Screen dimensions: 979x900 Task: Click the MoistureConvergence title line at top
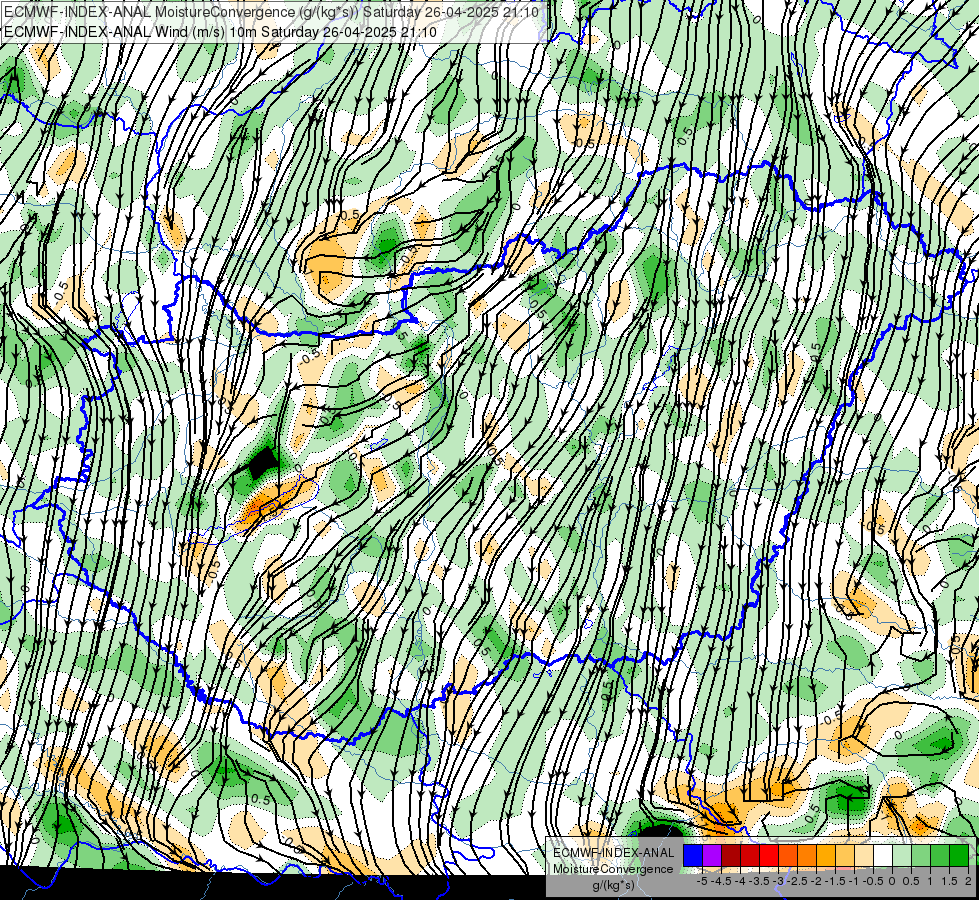(271, 12)
